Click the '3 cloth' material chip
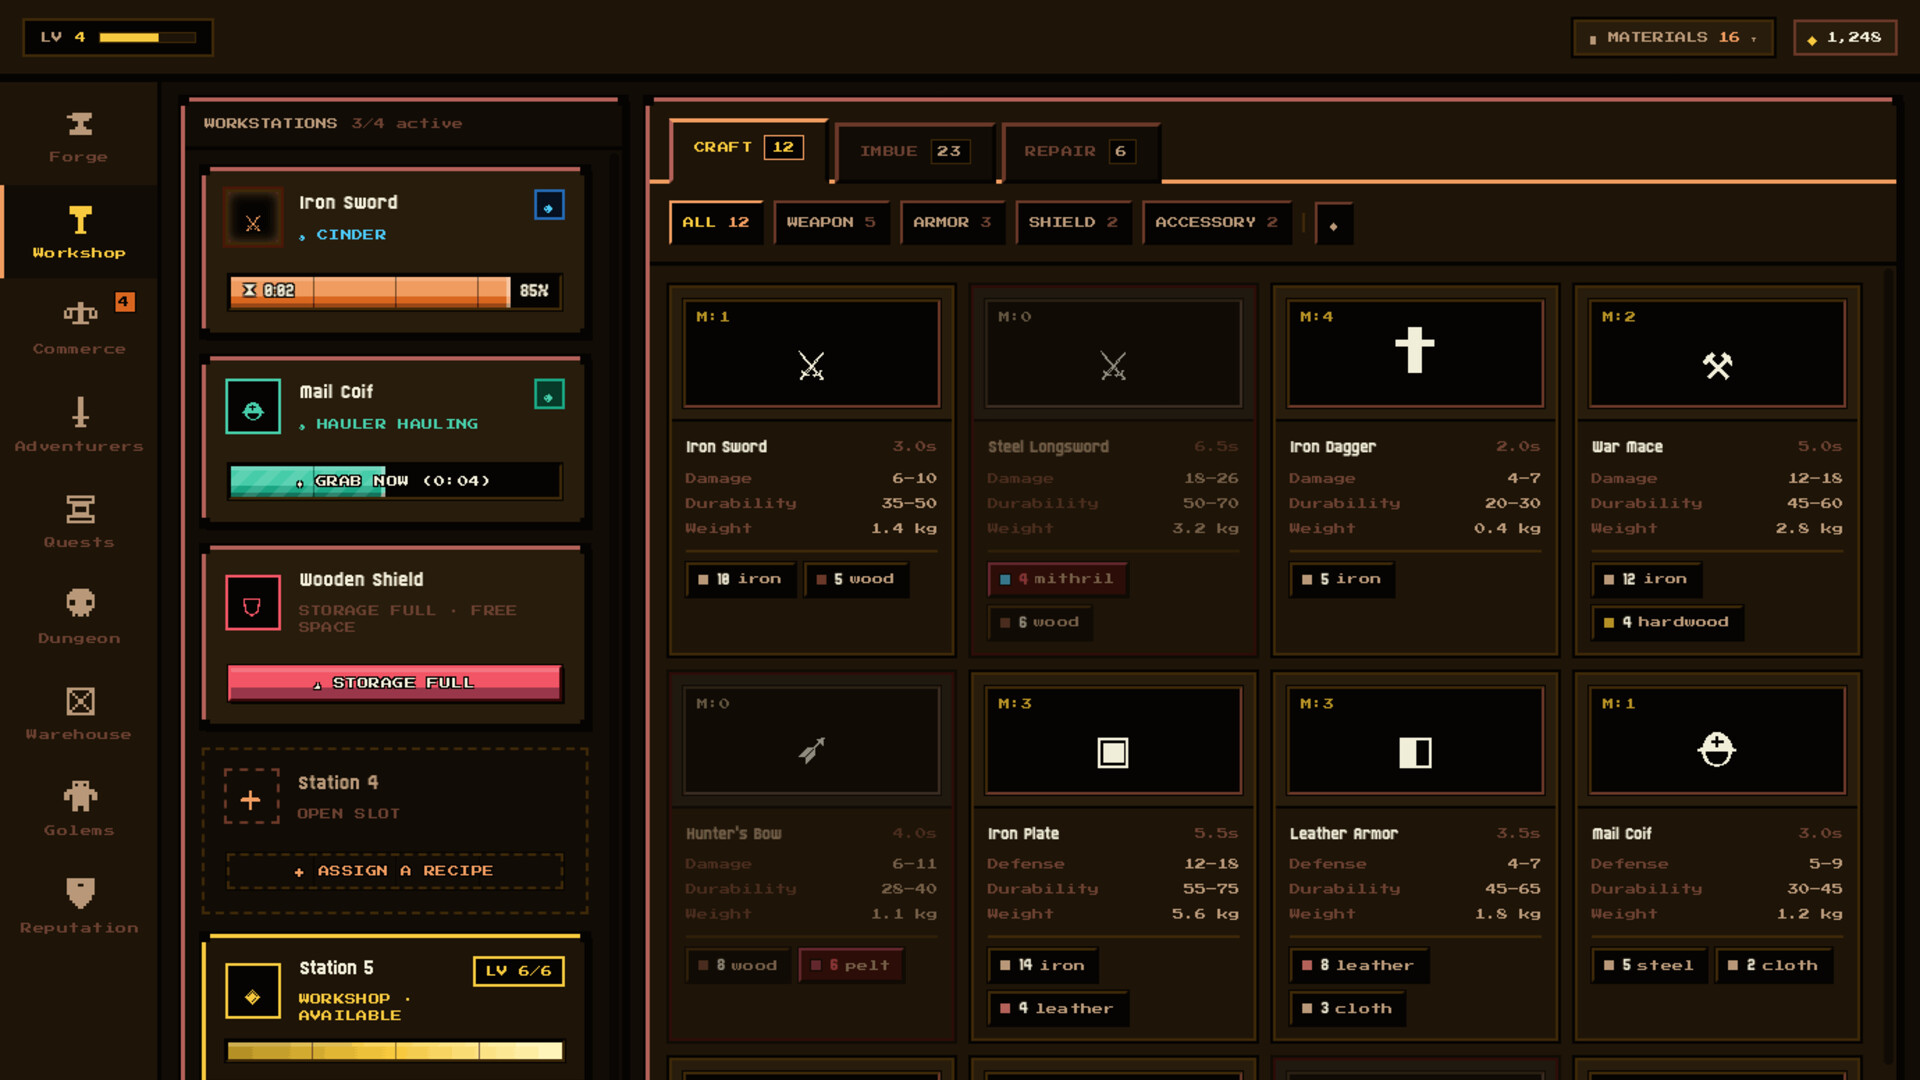 point(1348,1009)
